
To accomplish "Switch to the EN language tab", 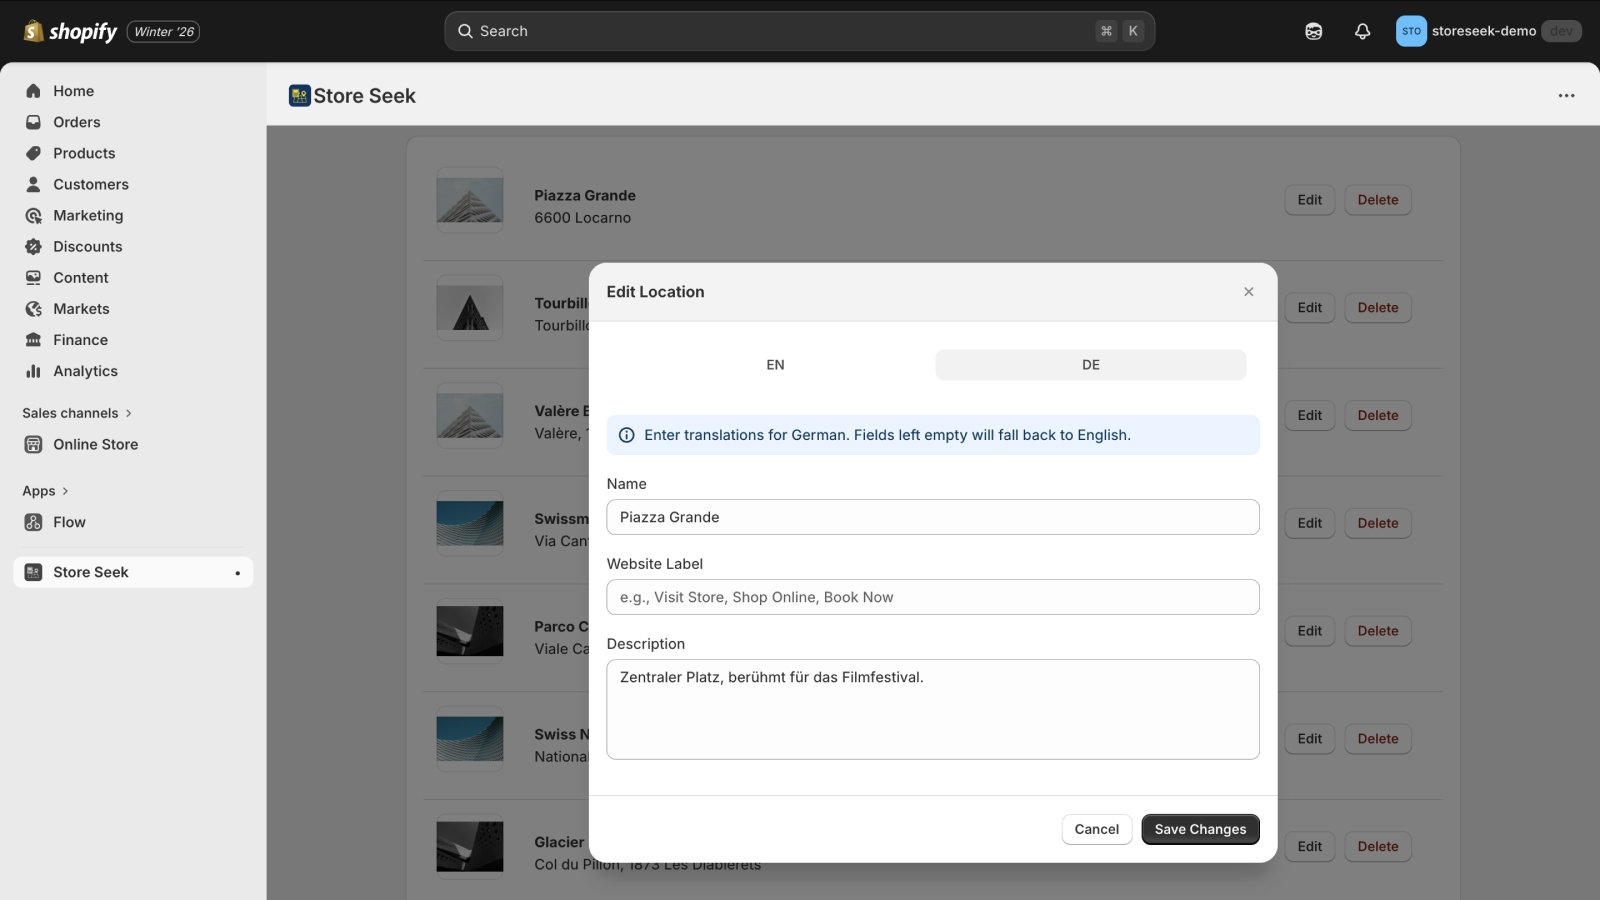I will pyautogui.click(x=775, y=365).
